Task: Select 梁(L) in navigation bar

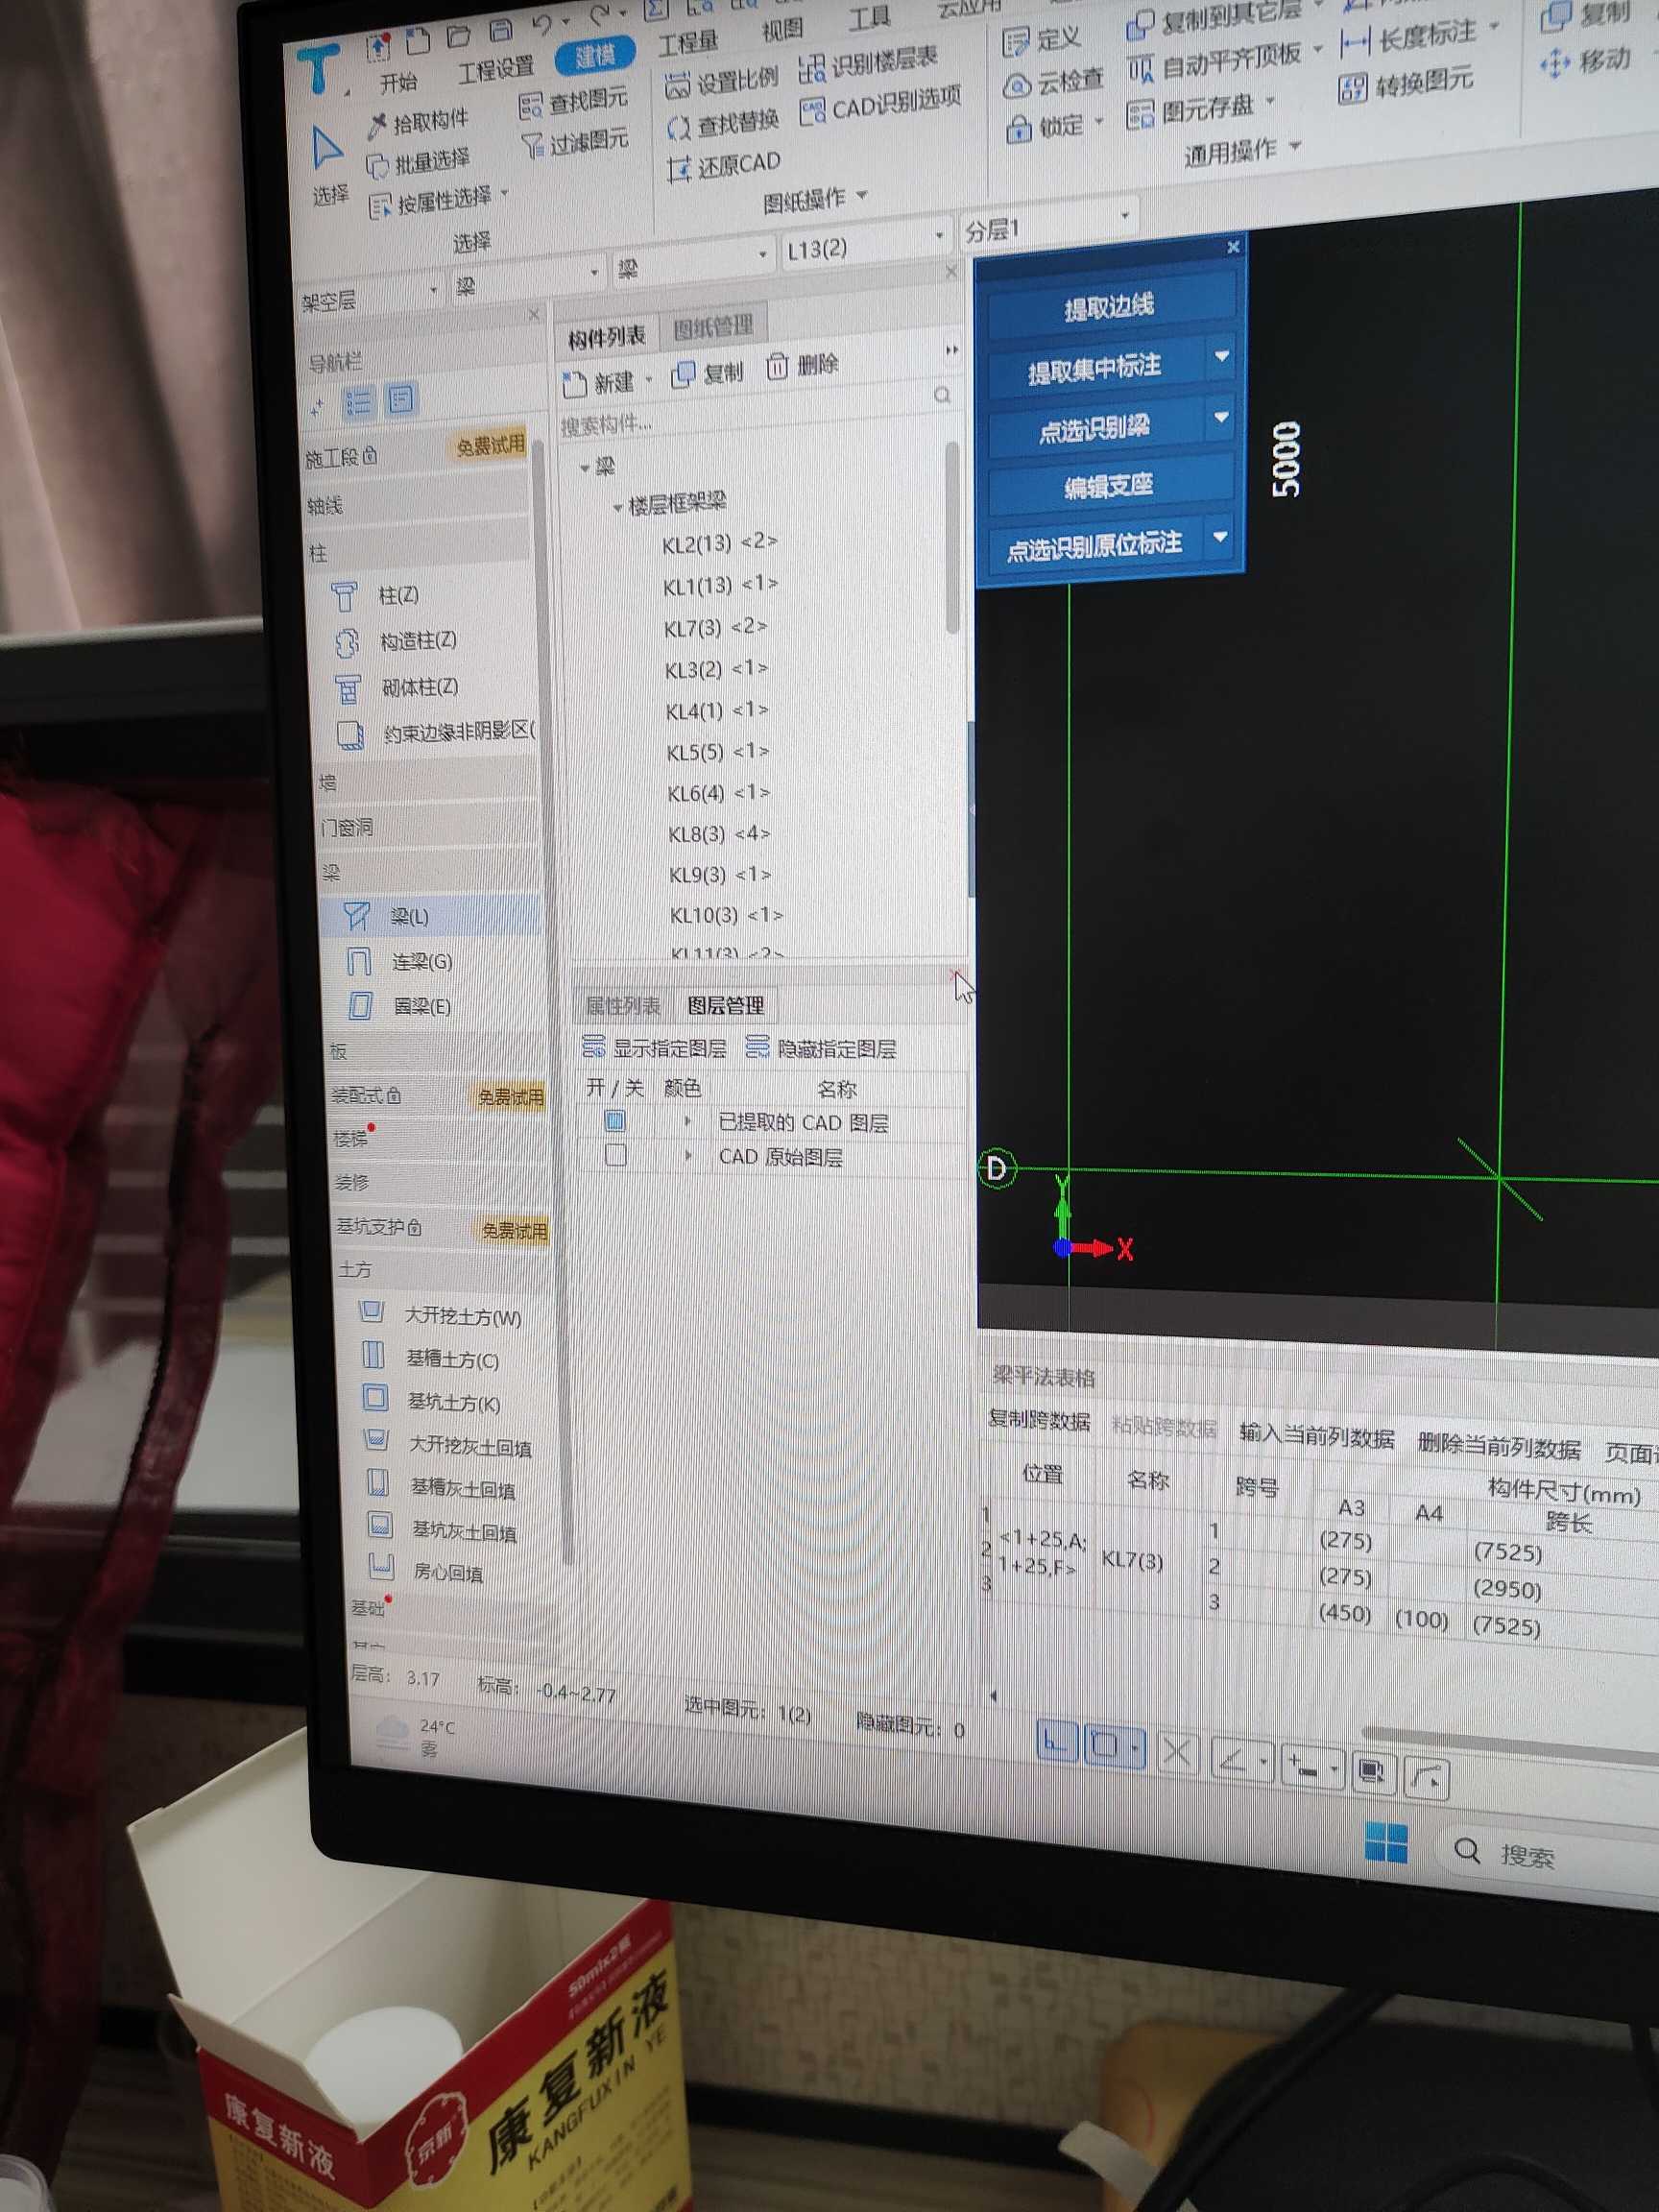Action: (432, 916)
